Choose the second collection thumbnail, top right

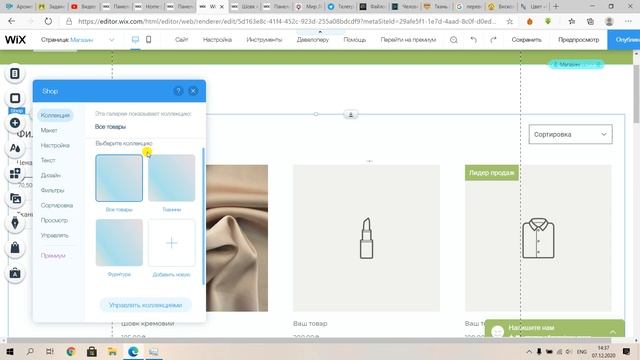(171, 178)
